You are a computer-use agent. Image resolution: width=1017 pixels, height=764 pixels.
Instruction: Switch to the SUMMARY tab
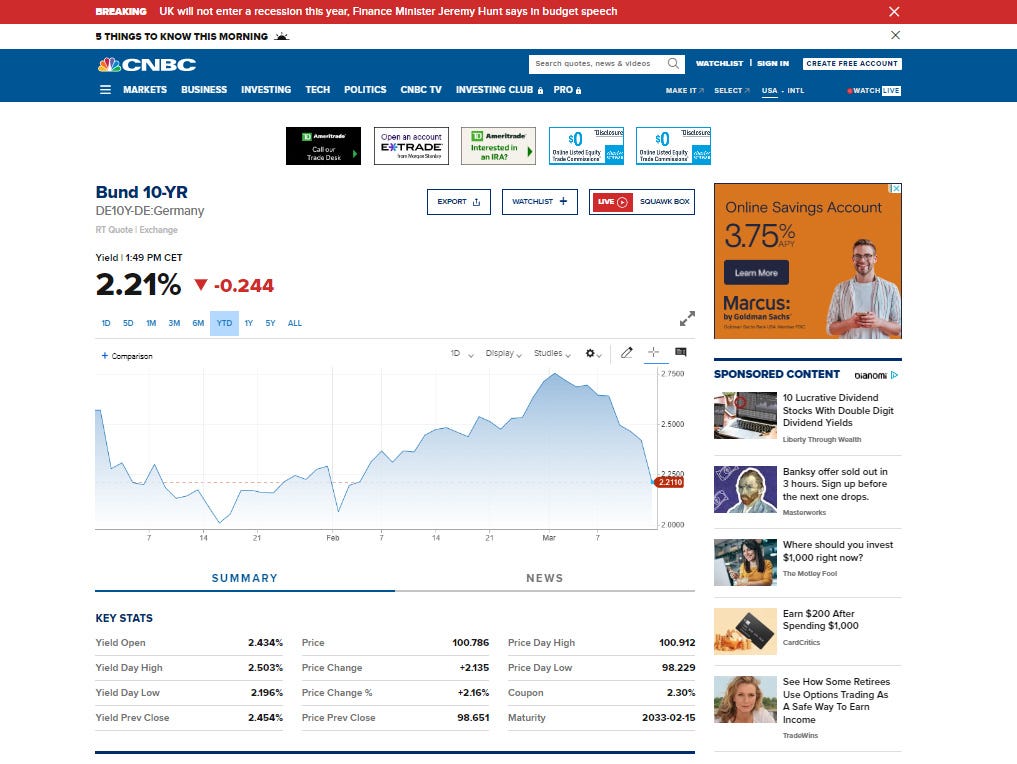pyautogui.click(x=245, y=578)
